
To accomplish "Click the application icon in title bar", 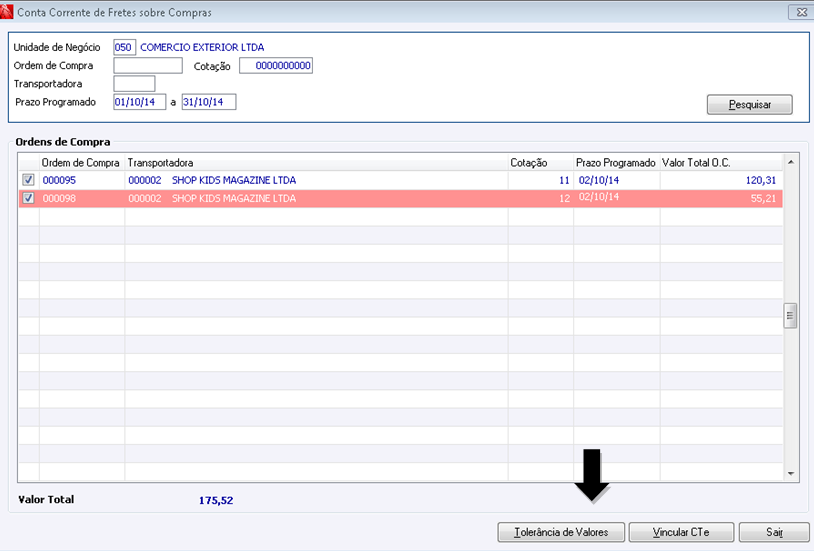I will tap(6, 11).
